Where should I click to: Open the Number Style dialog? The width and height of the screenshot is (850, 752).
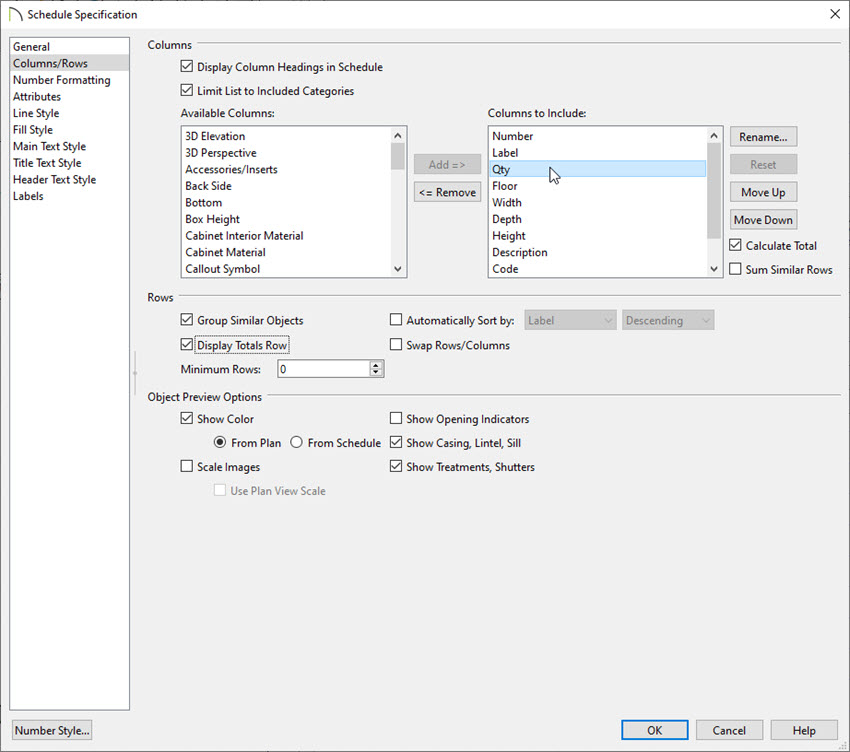51,730
